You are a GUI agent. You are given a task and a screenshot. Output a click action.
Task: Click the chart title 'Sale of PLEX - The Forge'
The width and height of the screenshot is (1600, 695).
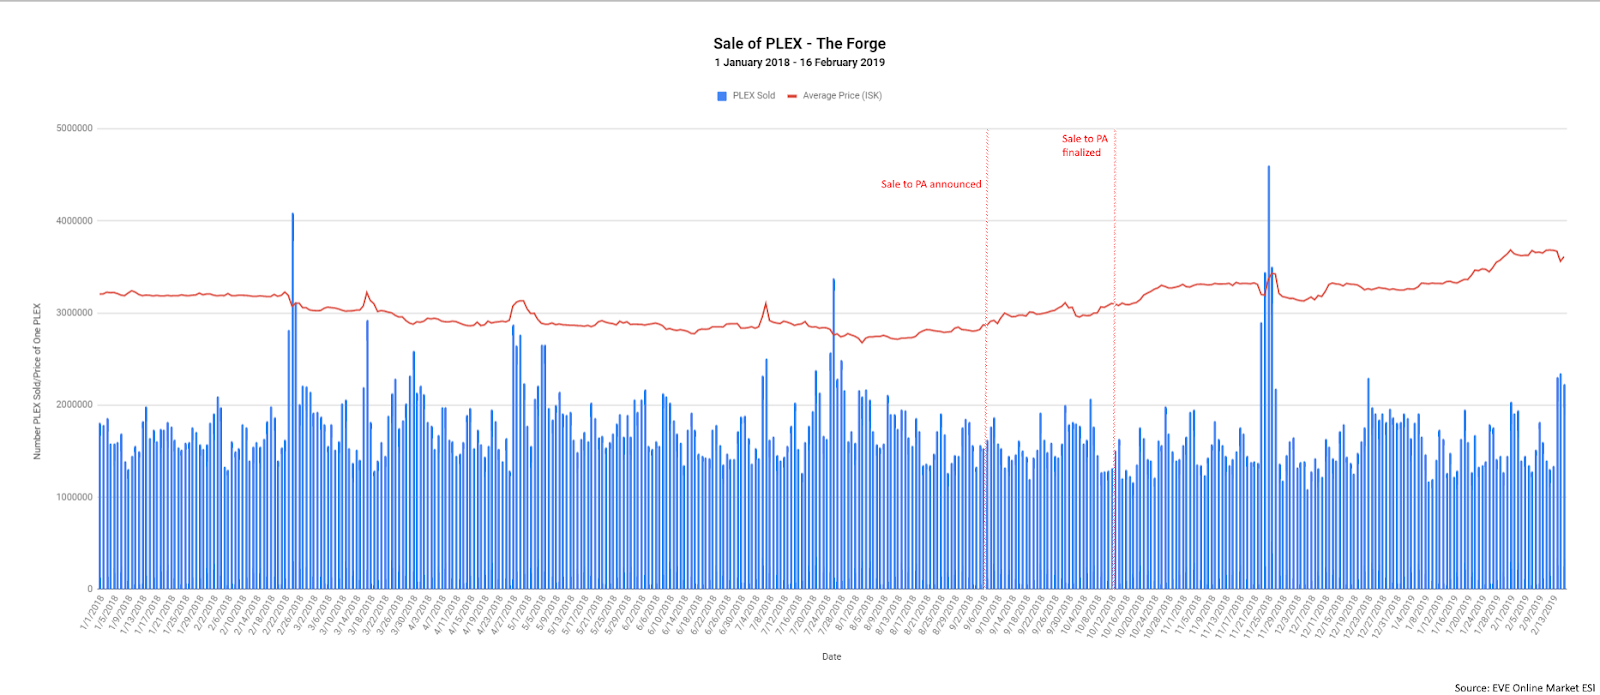(x=799, y=43)
